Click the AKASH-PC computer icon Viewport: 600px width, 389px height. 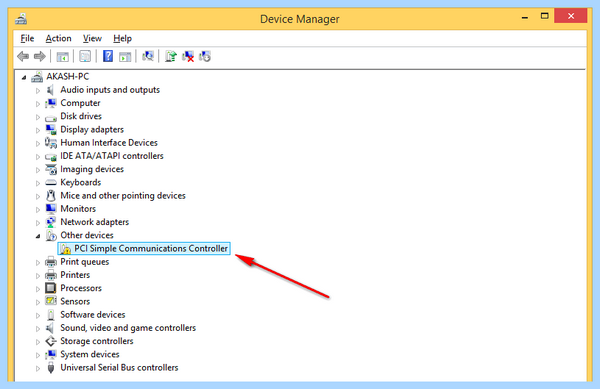(x=37, y=77)
